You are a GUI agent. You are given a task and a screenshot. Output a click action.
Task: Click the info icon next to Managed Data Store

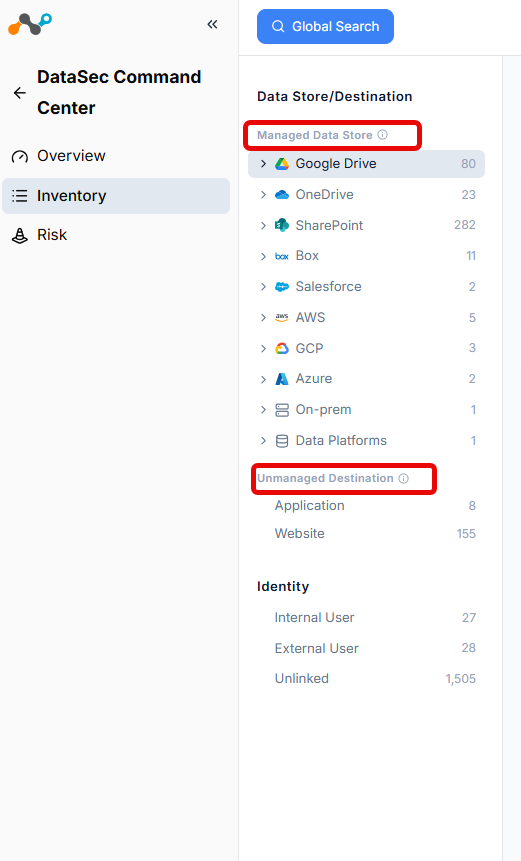pos(383,135)
